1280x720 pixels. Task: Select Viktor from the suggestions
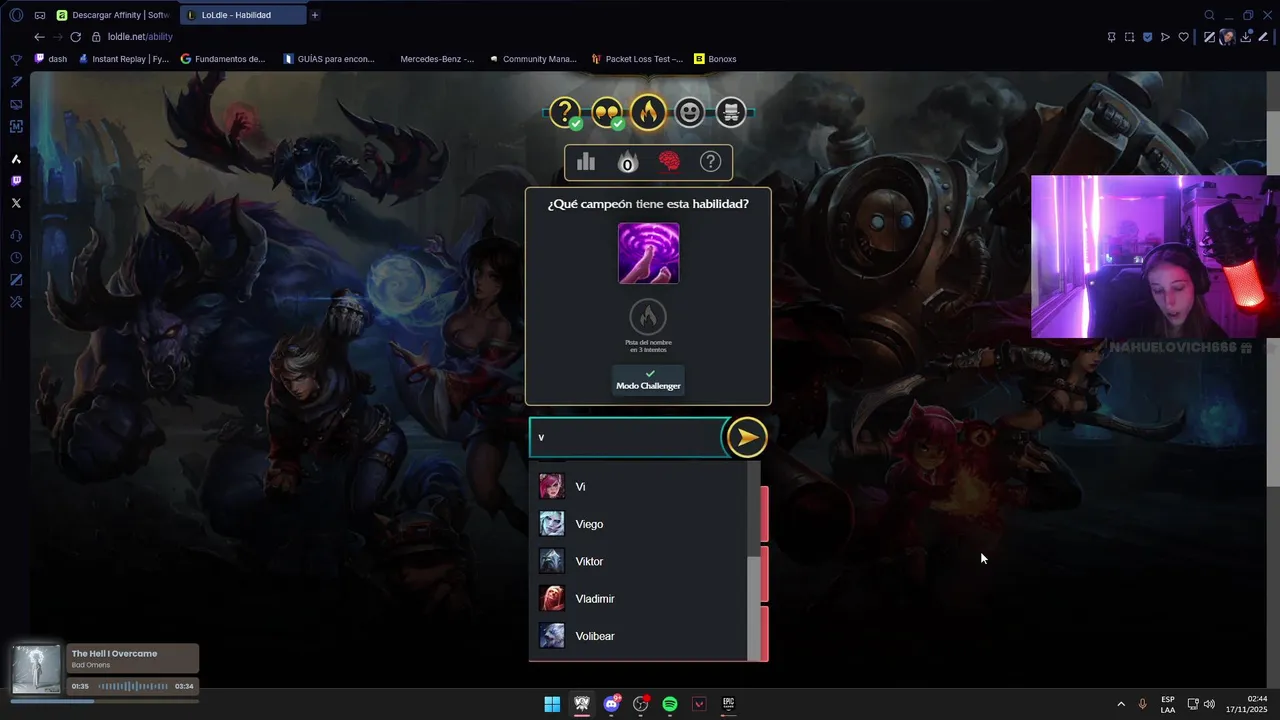(638, 561)
